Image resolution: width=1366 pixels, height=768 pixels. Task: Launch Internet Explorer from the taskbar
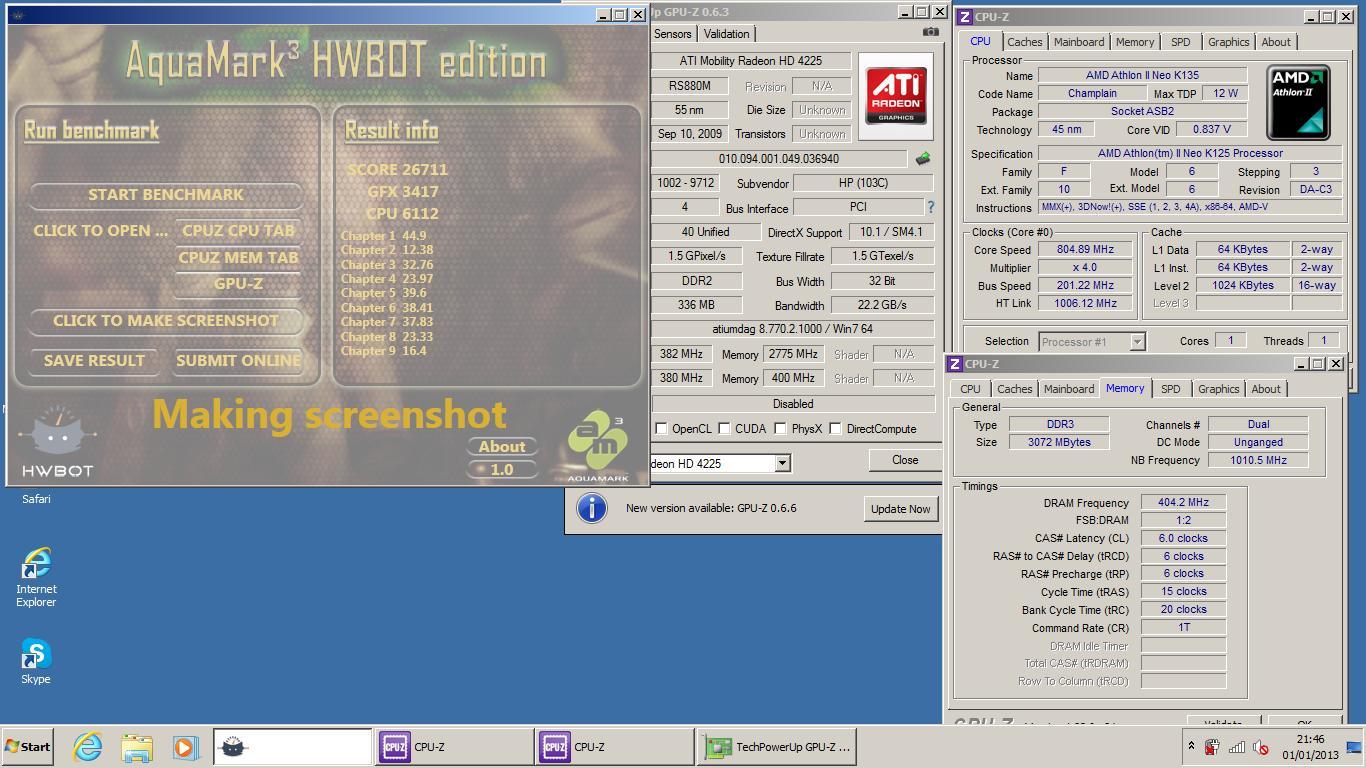(x=88, y=747)
